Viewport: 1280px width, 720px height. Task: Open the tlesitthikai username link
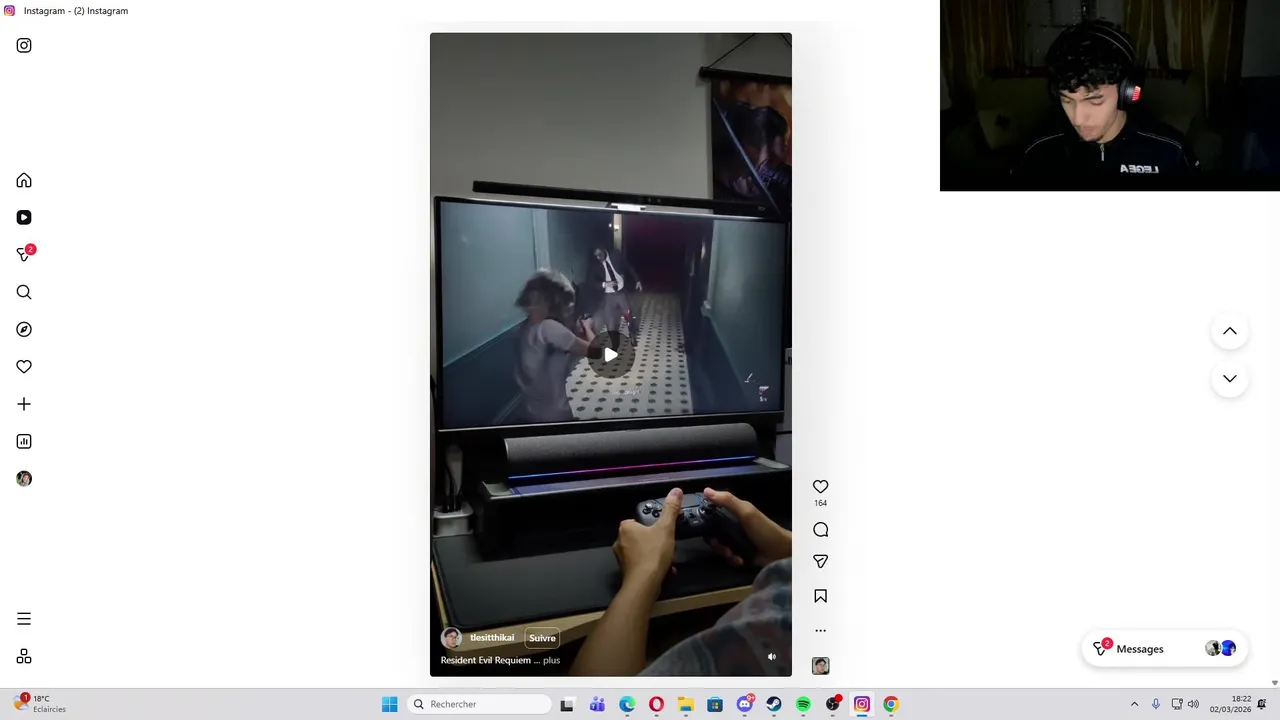[x=492, y=638]
